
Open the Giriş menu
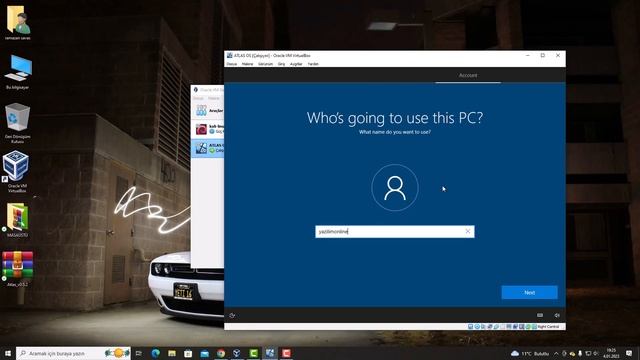[281, 64]
